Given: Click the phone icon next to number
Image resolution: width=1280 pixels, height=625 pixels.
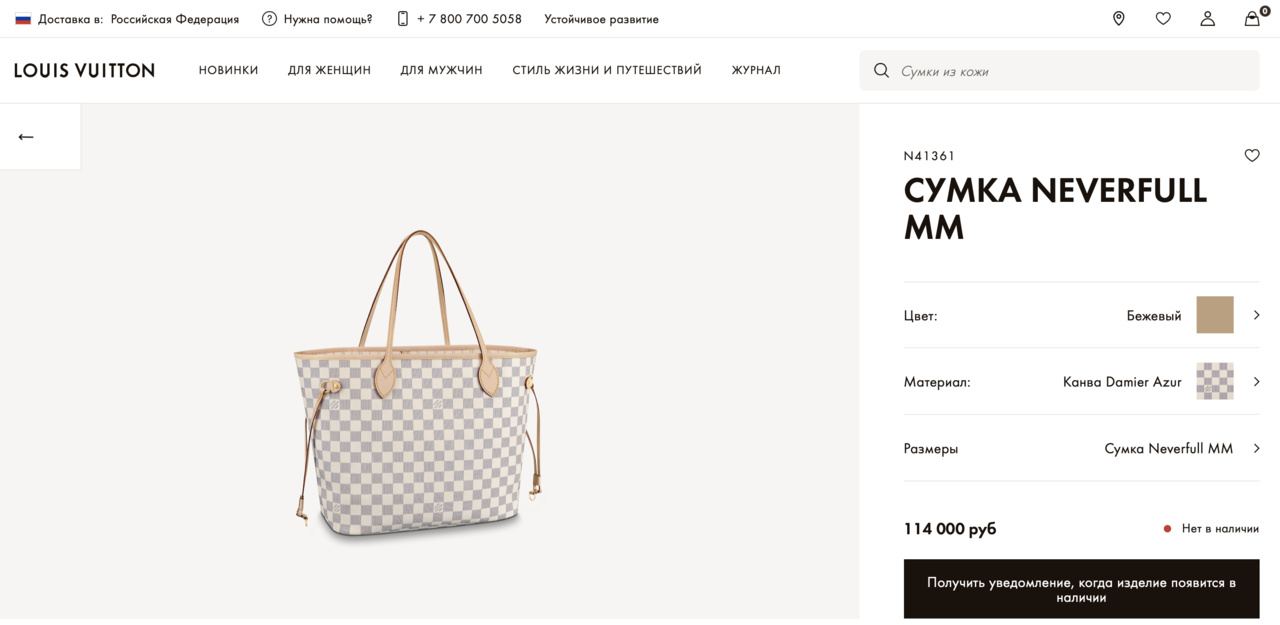Looking at the screenshot, I should click(x=403, y=19).
